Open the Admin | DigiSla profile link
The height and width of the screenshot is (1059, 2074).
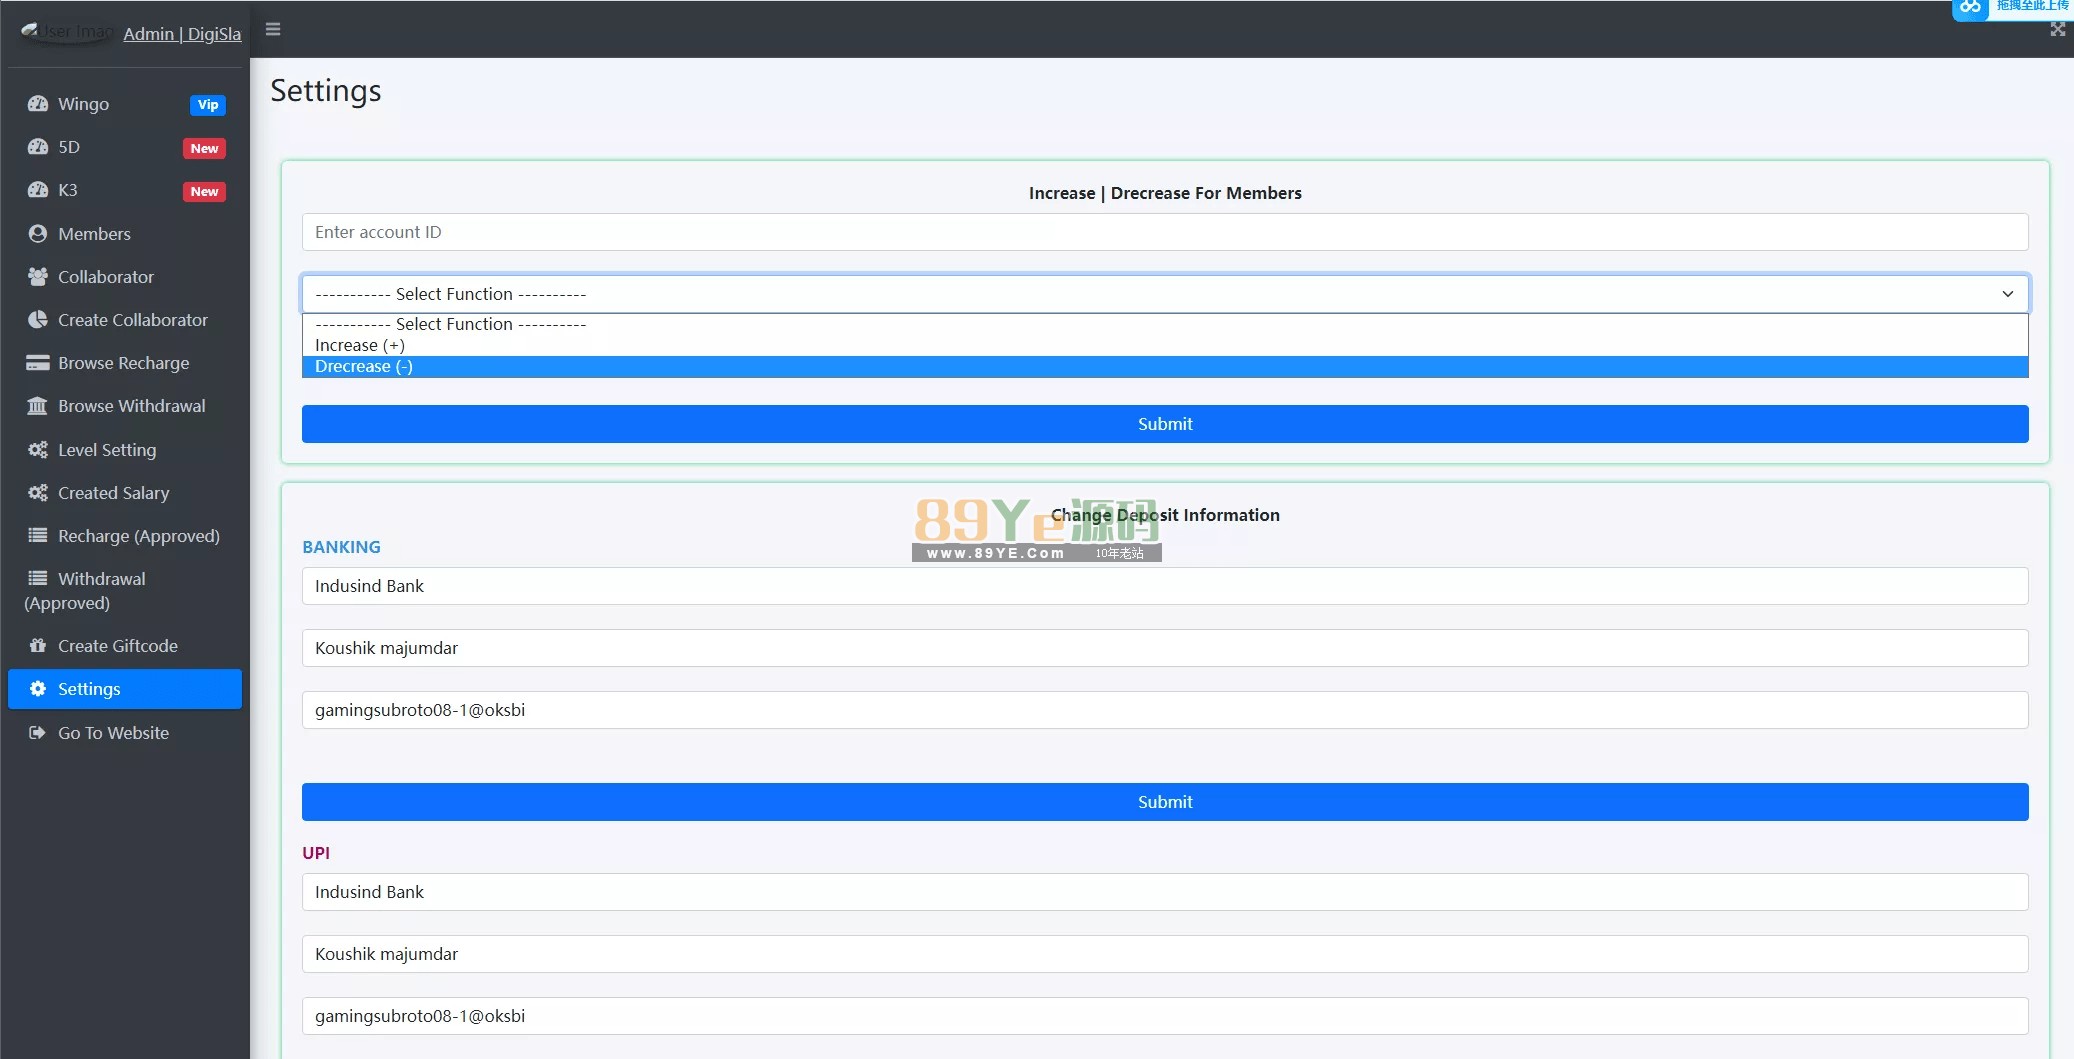[x=182, y=34]
